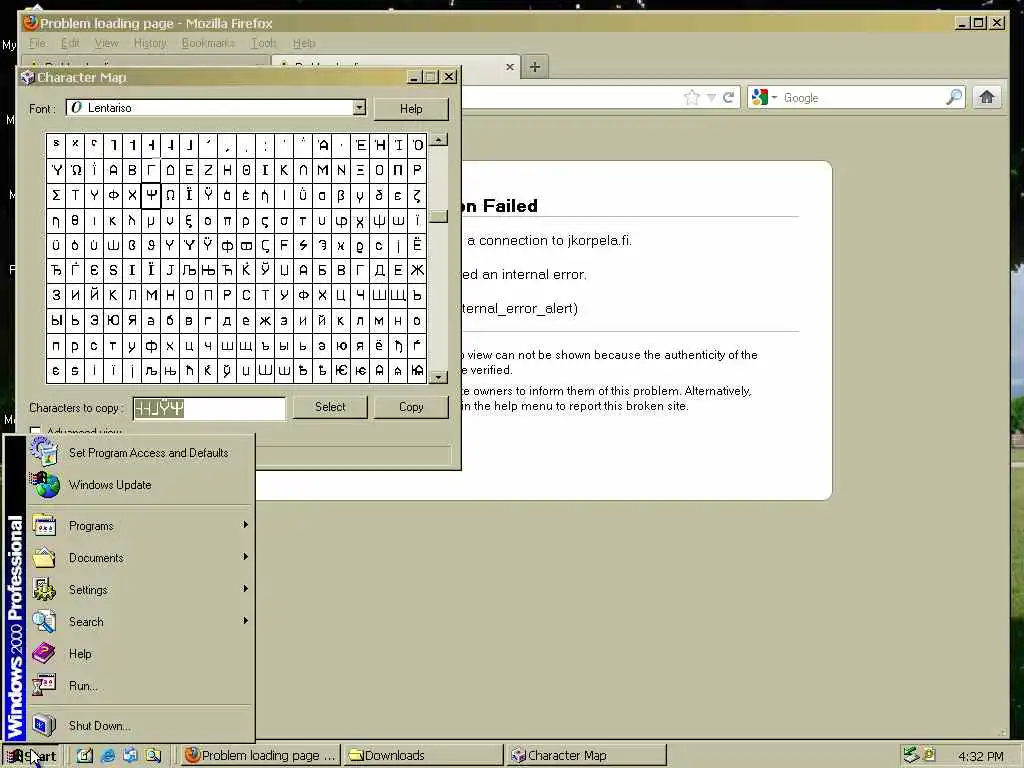1024x768 pixels.
Task: Click the Show Desktop quick launch icon
Action: click(85, 756)
